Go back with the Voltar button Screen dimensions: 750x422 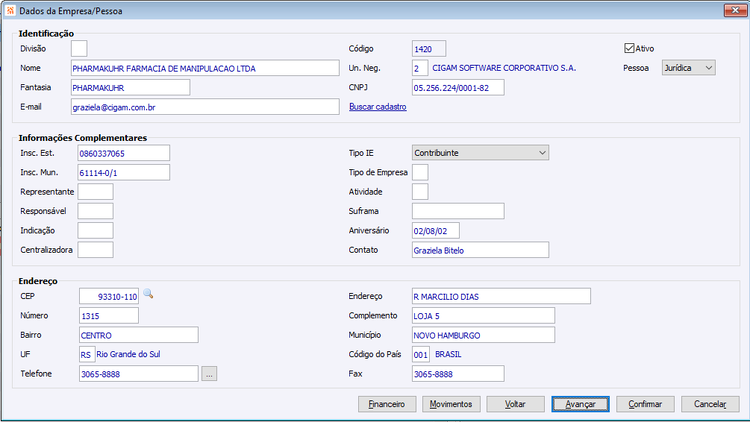pyautogui.click(x=515, y=404)
